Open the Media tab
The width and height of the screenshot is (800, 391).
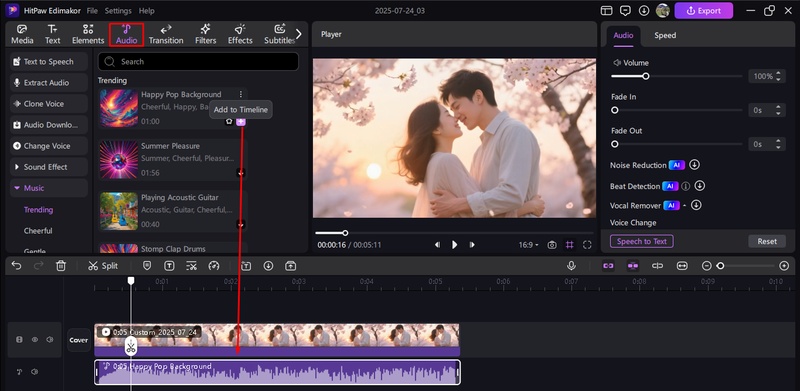point(22,35)
